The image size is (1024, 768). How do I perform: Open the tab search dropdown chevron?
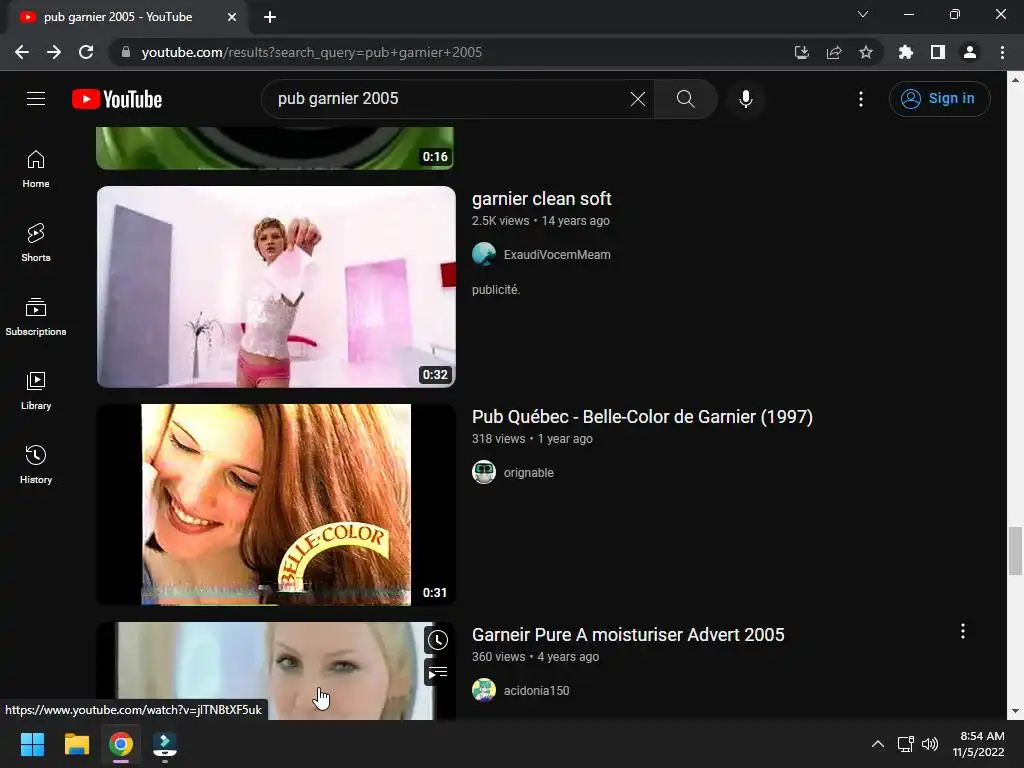coord(863,14)
